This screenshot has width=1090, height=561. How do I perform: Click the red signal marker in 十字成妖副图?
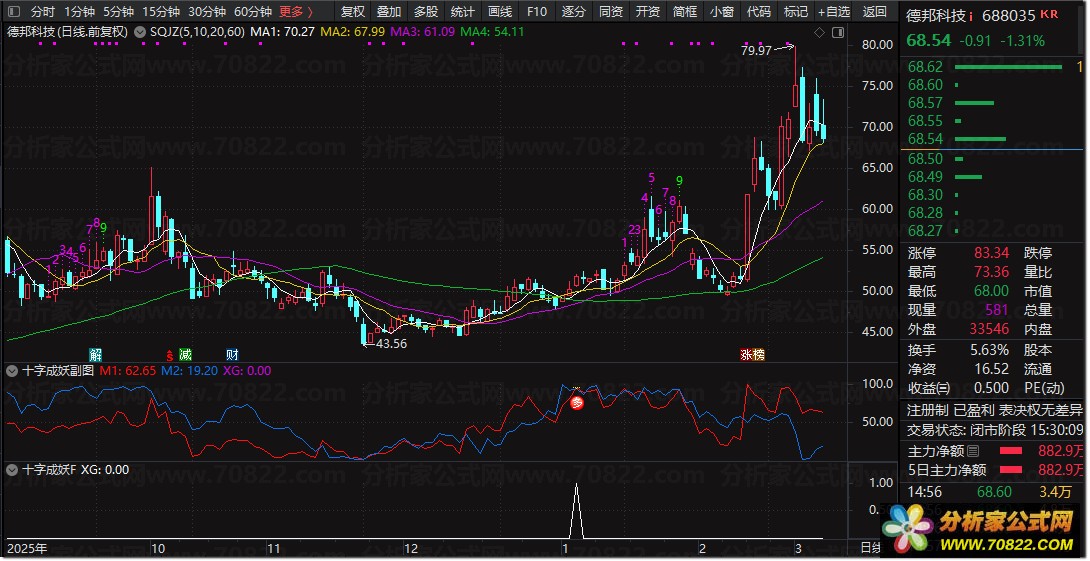577,402
